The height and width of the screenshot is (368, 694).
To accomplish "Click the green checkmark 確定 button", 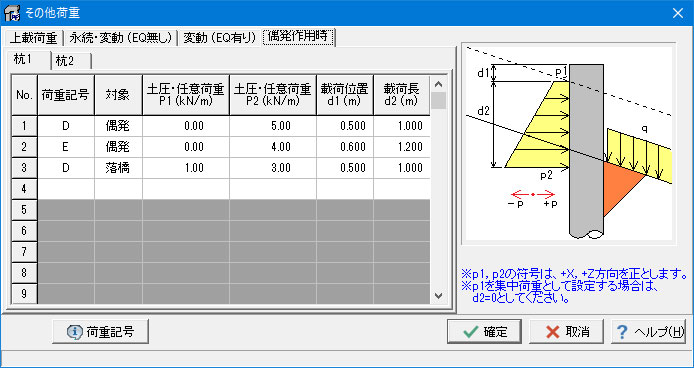I will (x=484, y=332).
